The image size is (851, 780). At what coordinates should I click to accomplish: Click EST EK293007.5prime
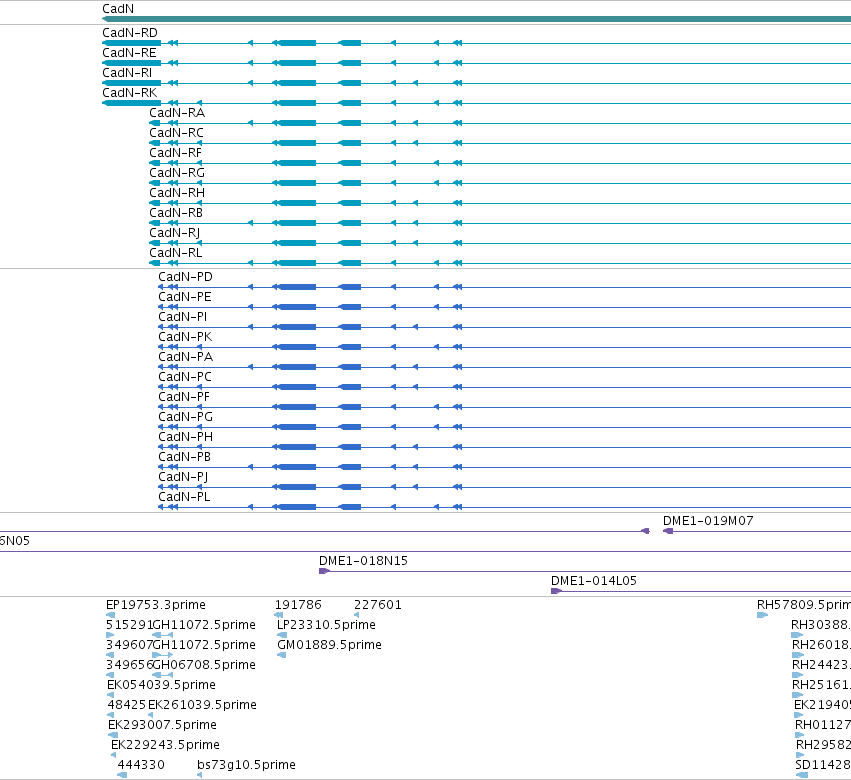click(162, 726)
